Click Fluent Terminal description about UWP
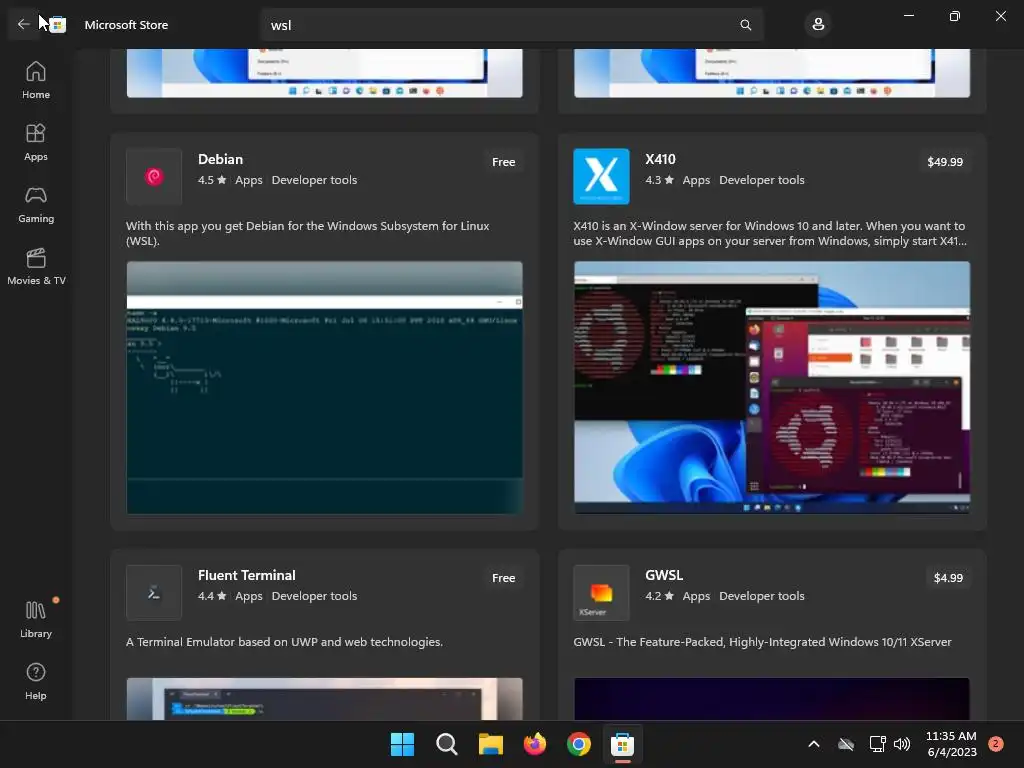The width and height of the screenshot is (1024, 768). pos(284,642)
